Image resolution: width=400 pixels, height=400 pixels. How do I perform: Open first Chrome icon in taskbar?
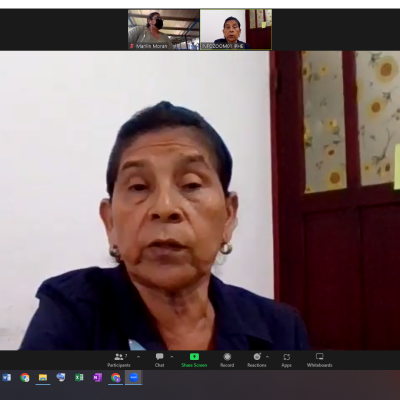coord(25,377)
